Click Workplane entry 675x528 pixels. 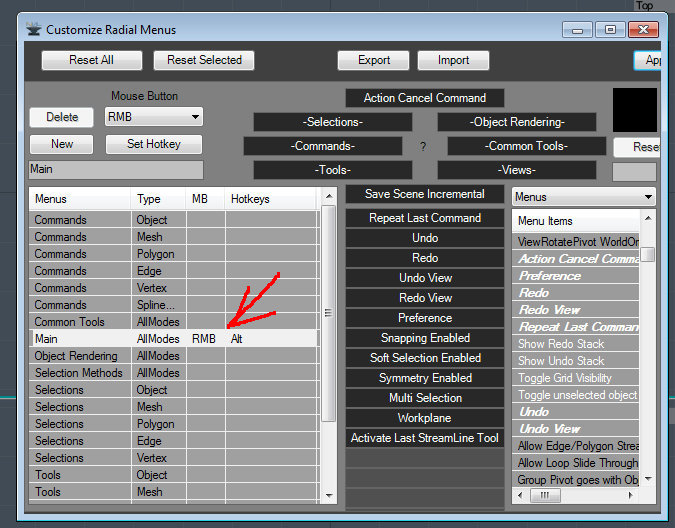425,418
